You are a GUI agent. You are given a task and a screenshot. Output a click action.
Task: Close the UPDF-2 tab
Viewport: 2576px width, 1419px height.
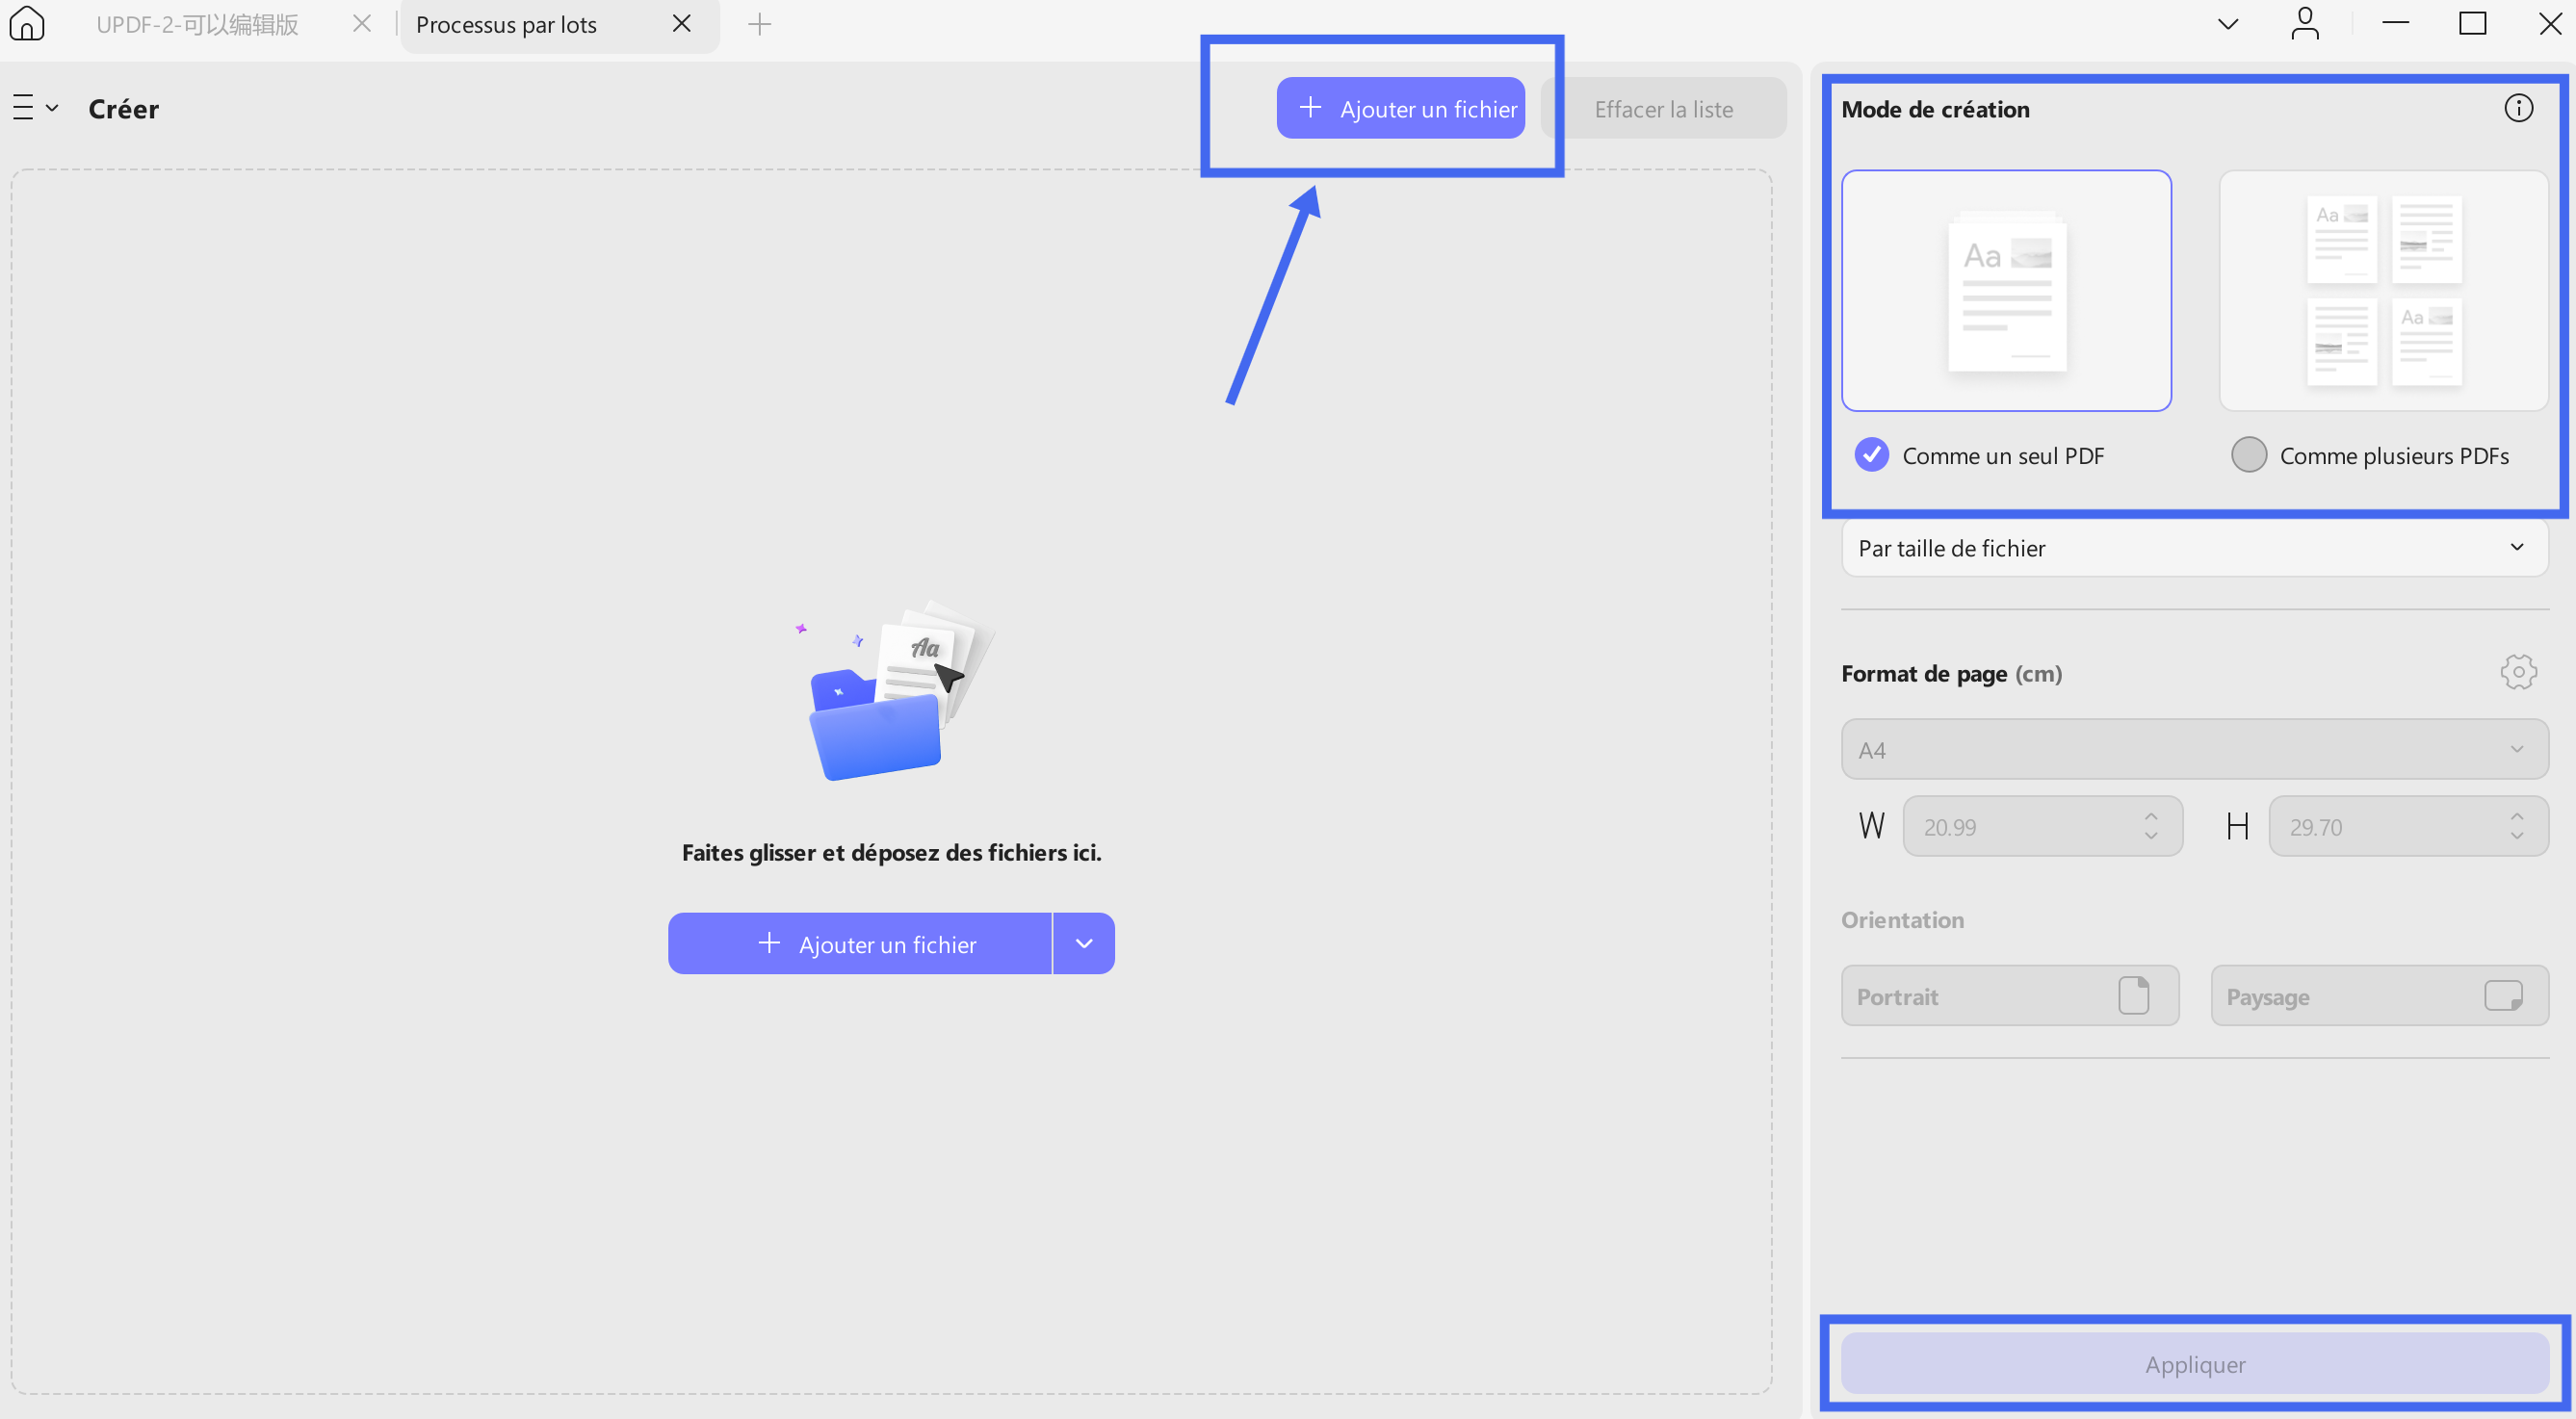(x=362, y=23)
